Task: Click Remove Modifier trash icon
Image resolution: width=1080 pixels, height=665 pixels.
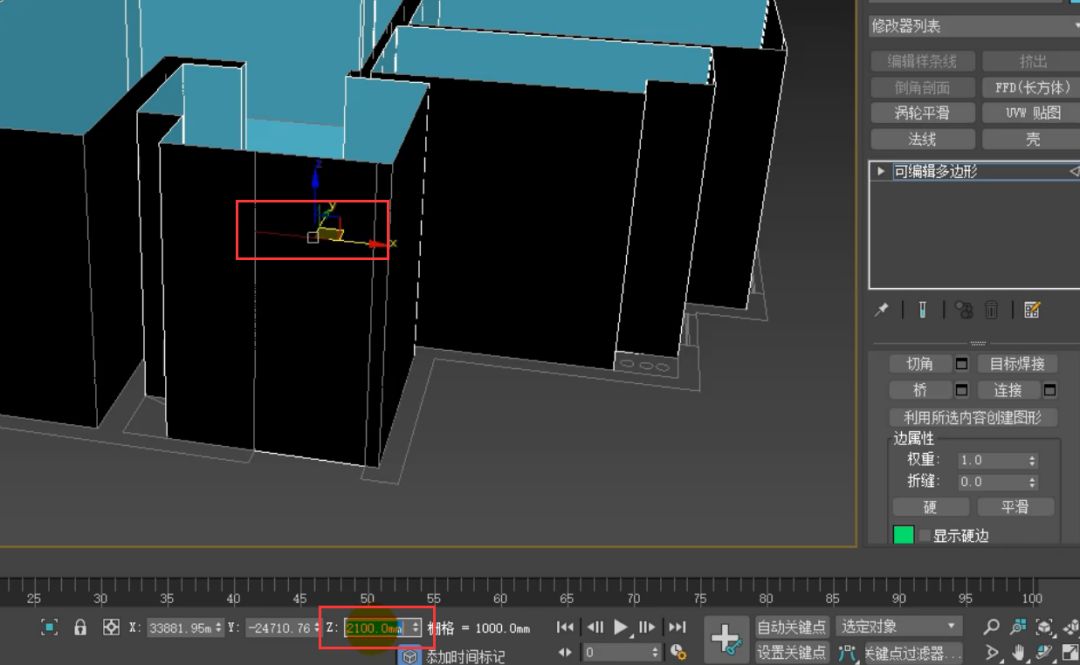Action: tap(991, 310)
